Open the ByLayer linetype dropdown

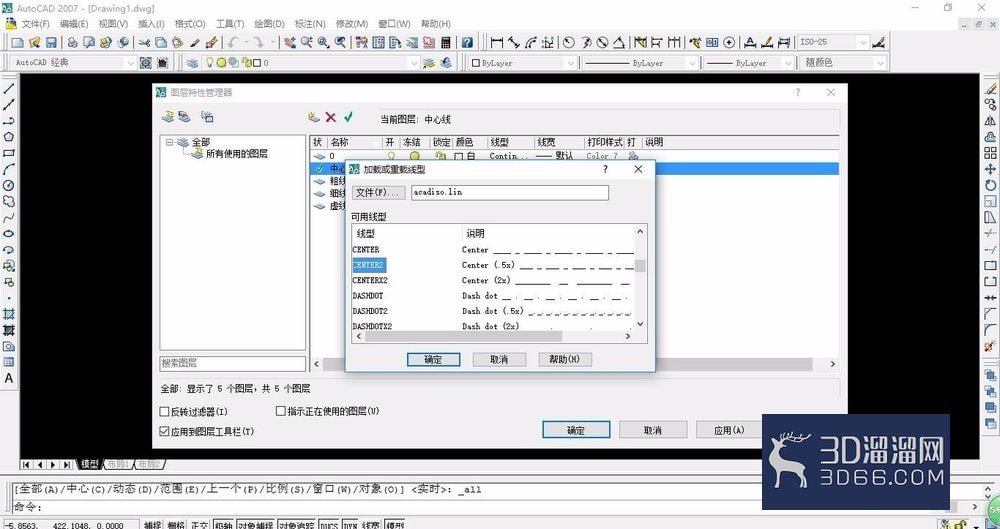pos(691,63)
